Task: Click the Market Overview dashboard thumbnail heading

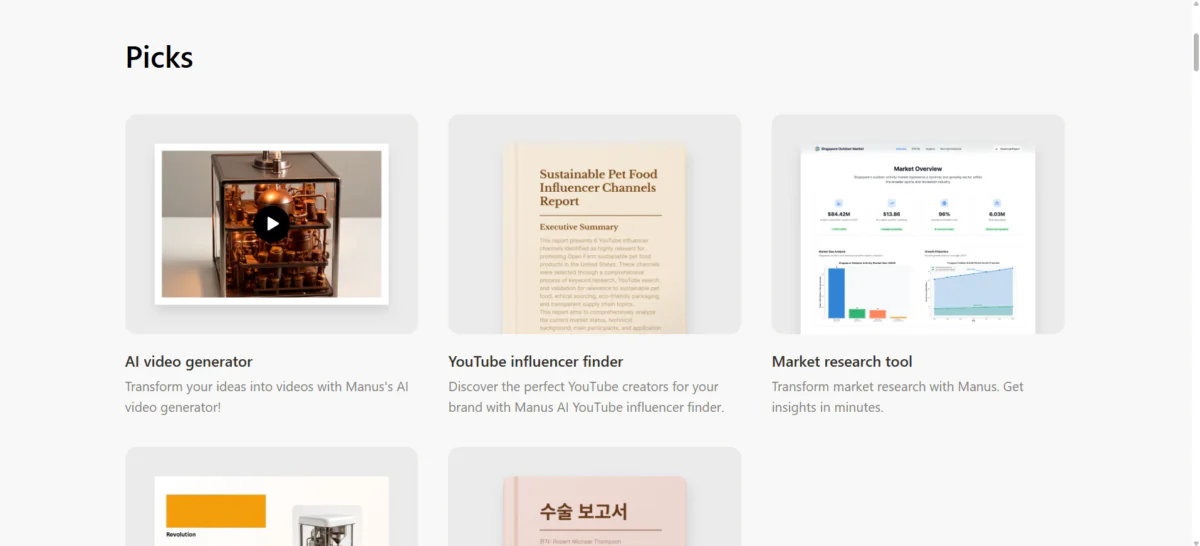Action: [917, 169]
